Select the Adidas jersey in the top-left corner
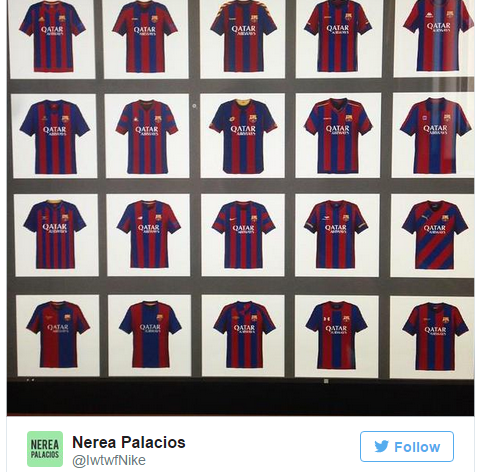Viewport: 482px width, 472px height. pos(52,37)
